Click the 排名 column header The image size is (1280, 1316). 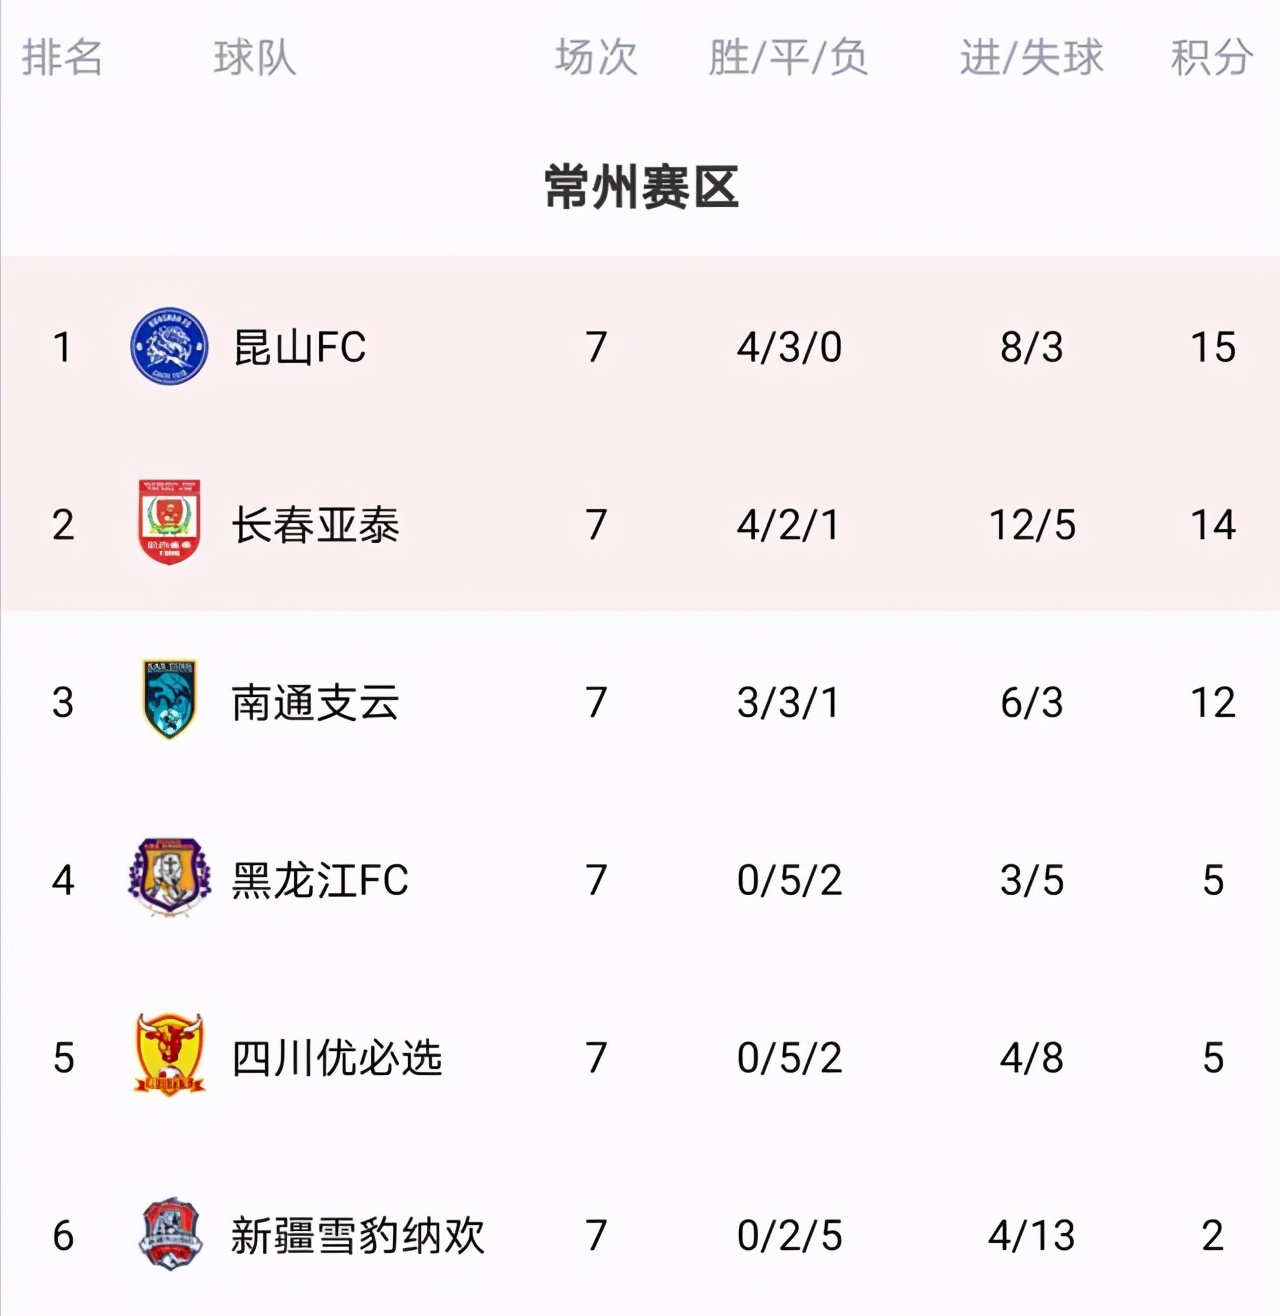tap(63, 58)
